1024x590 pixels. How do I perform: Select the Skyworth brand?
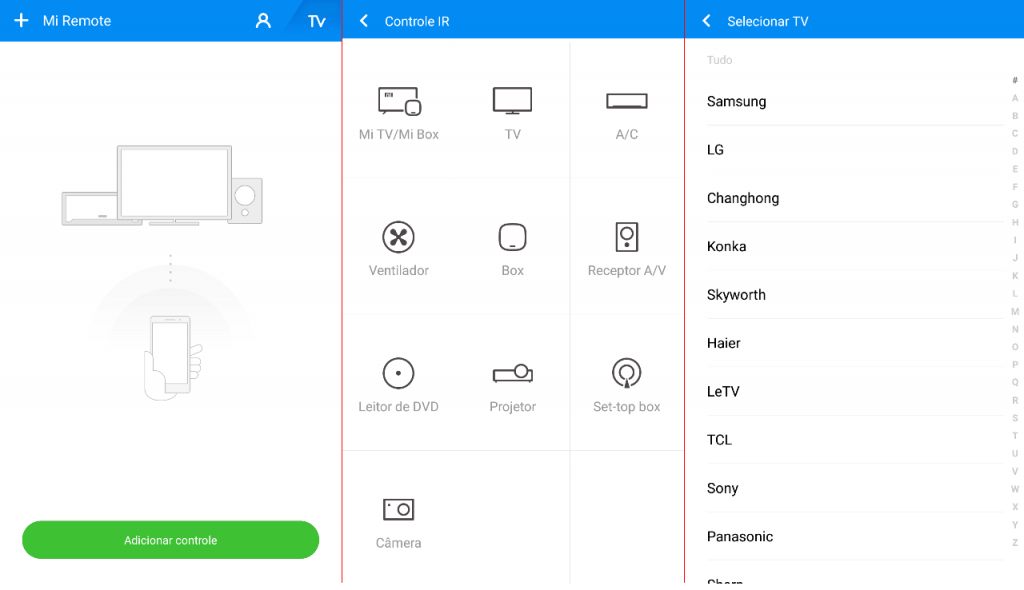pyautogui.click(x=855, y=295)
